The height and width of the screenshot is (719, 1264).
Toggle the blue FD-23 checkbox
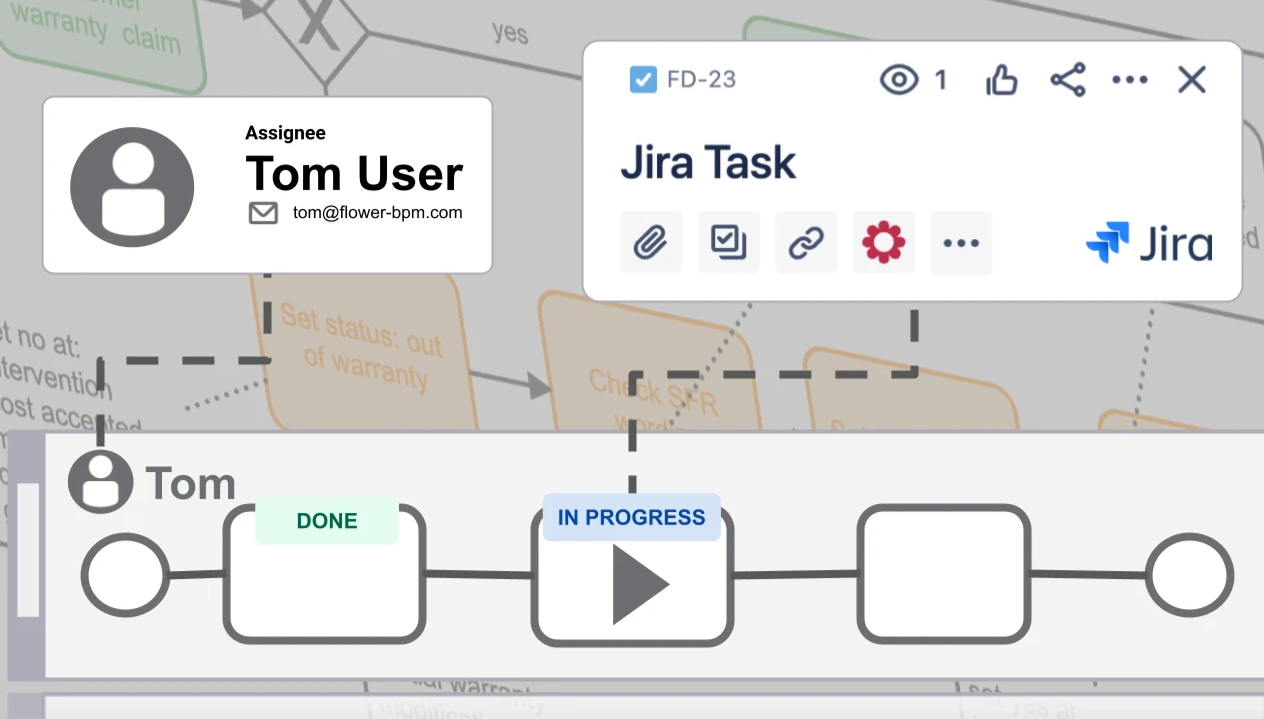[x=643, y=80]
